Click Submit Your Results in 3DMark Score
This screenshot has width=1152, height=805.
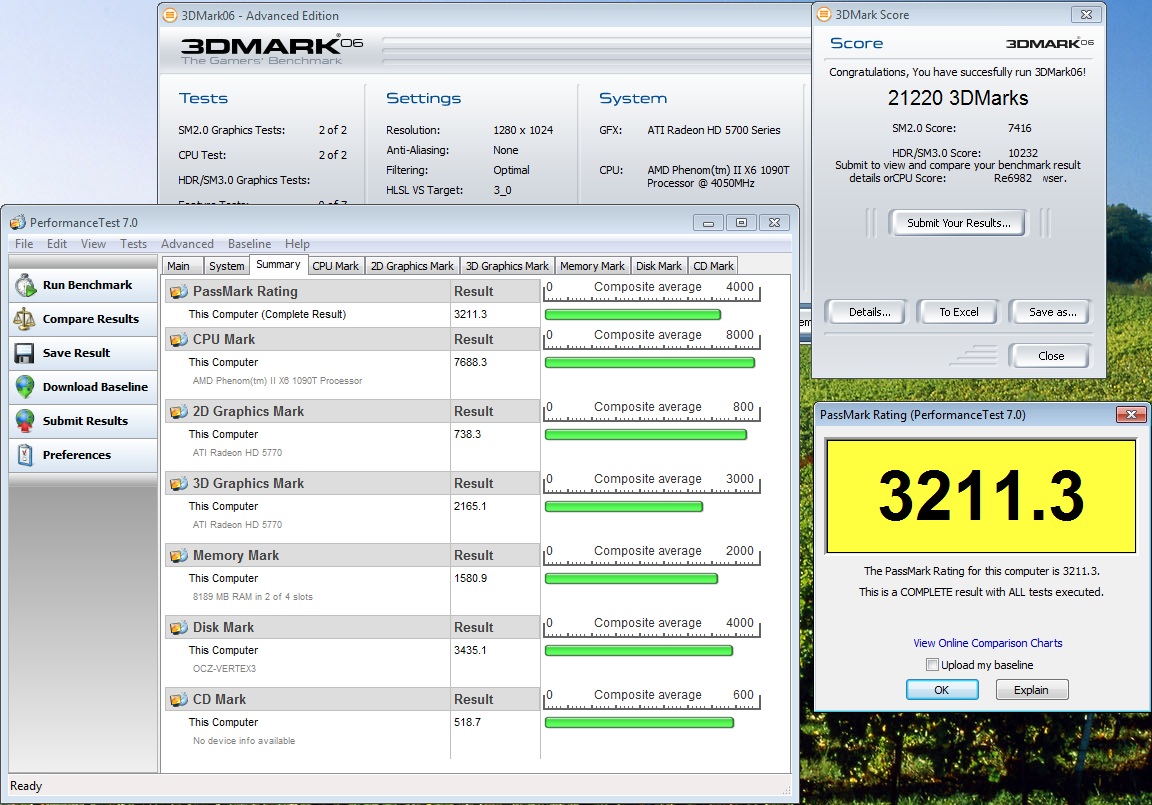pyautogui.click(x=958, y=223)
